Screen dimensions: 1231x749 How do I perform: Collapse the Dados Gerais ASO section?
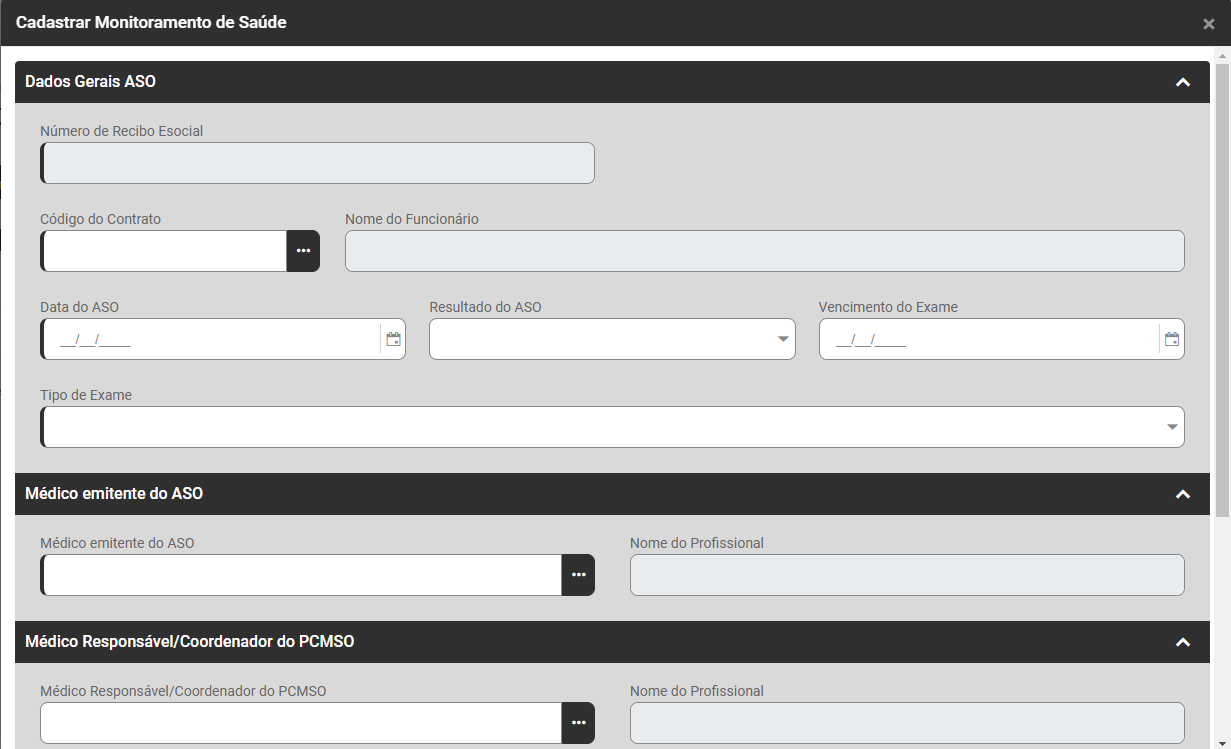(1183, 82)
